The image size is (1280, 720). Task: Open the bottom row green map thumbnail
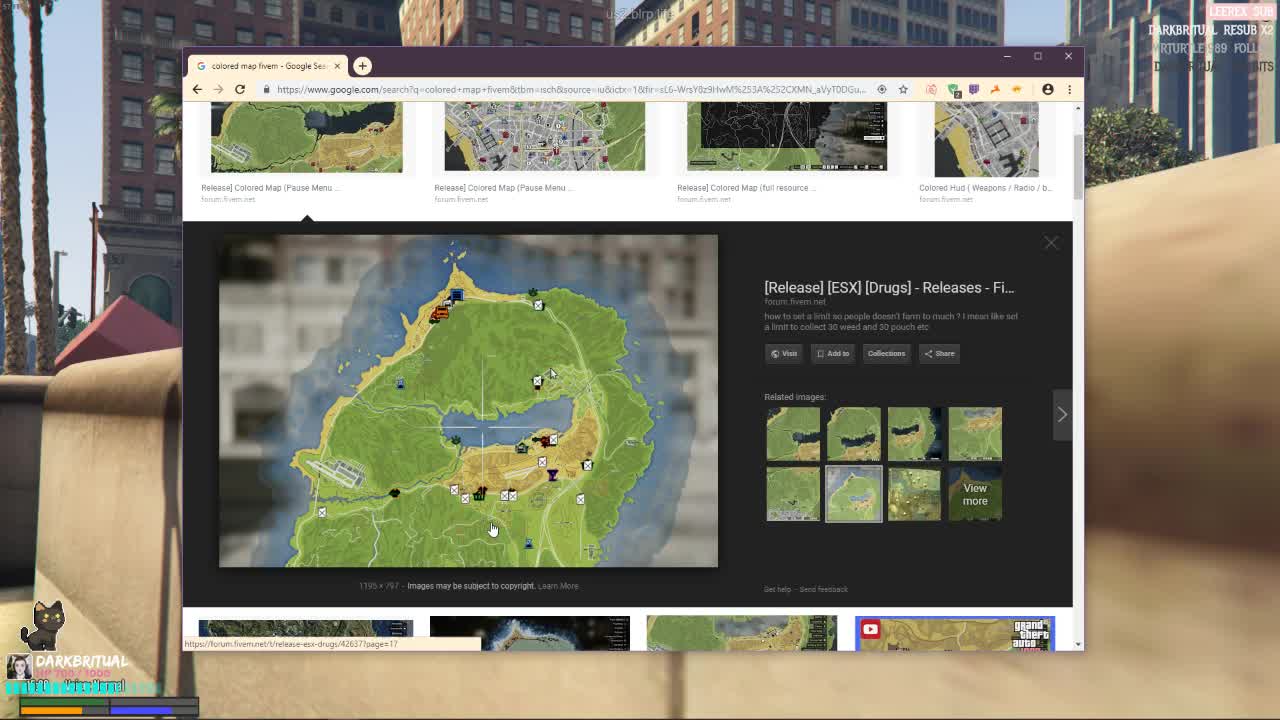[x=741, y=634]
